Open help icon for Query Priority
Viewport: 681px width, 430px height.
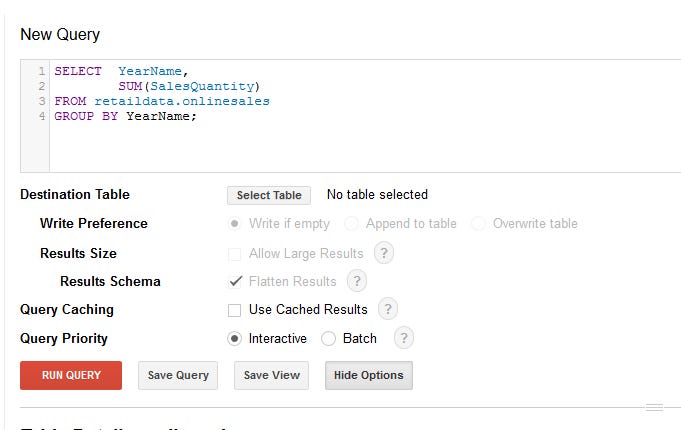pyautogui.click(x=403, y=338)
